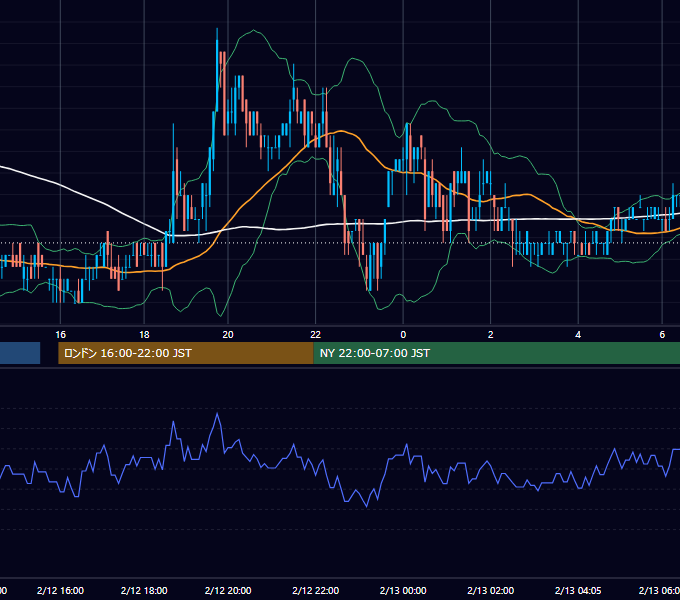Click the '2/12 18:00' date label

coord(144,590)
